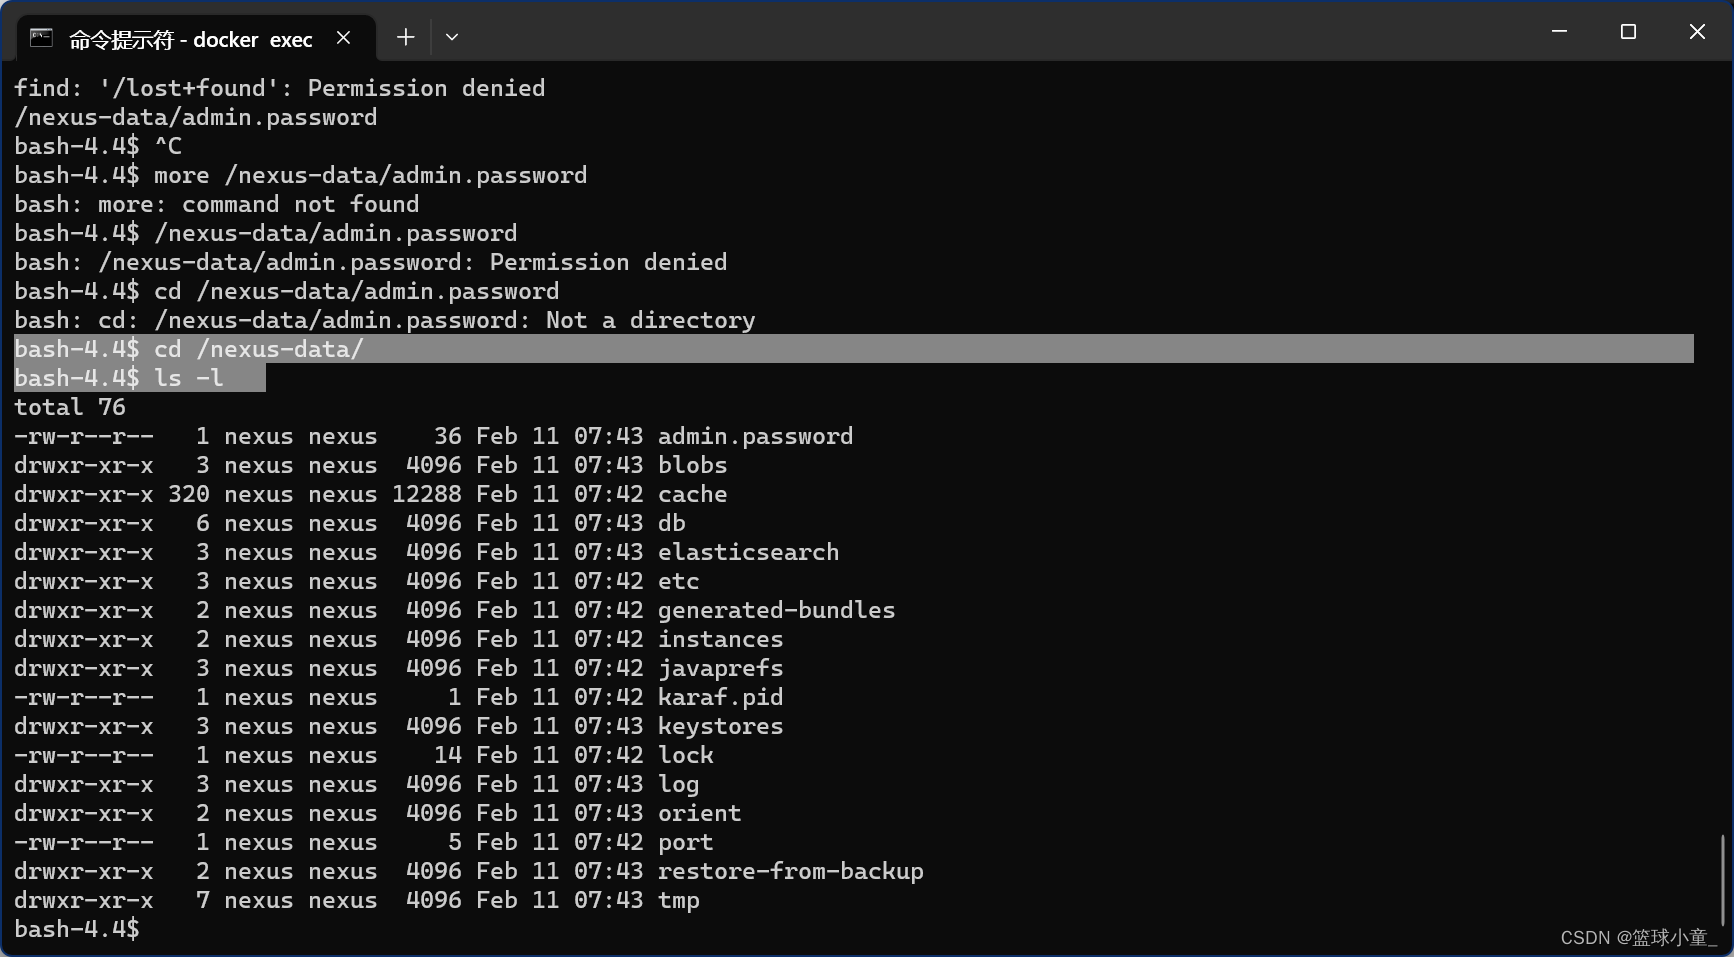Click the 320 link count for cache
Image resolution: width=1734 pixels, height=957 pixels.
188,494
